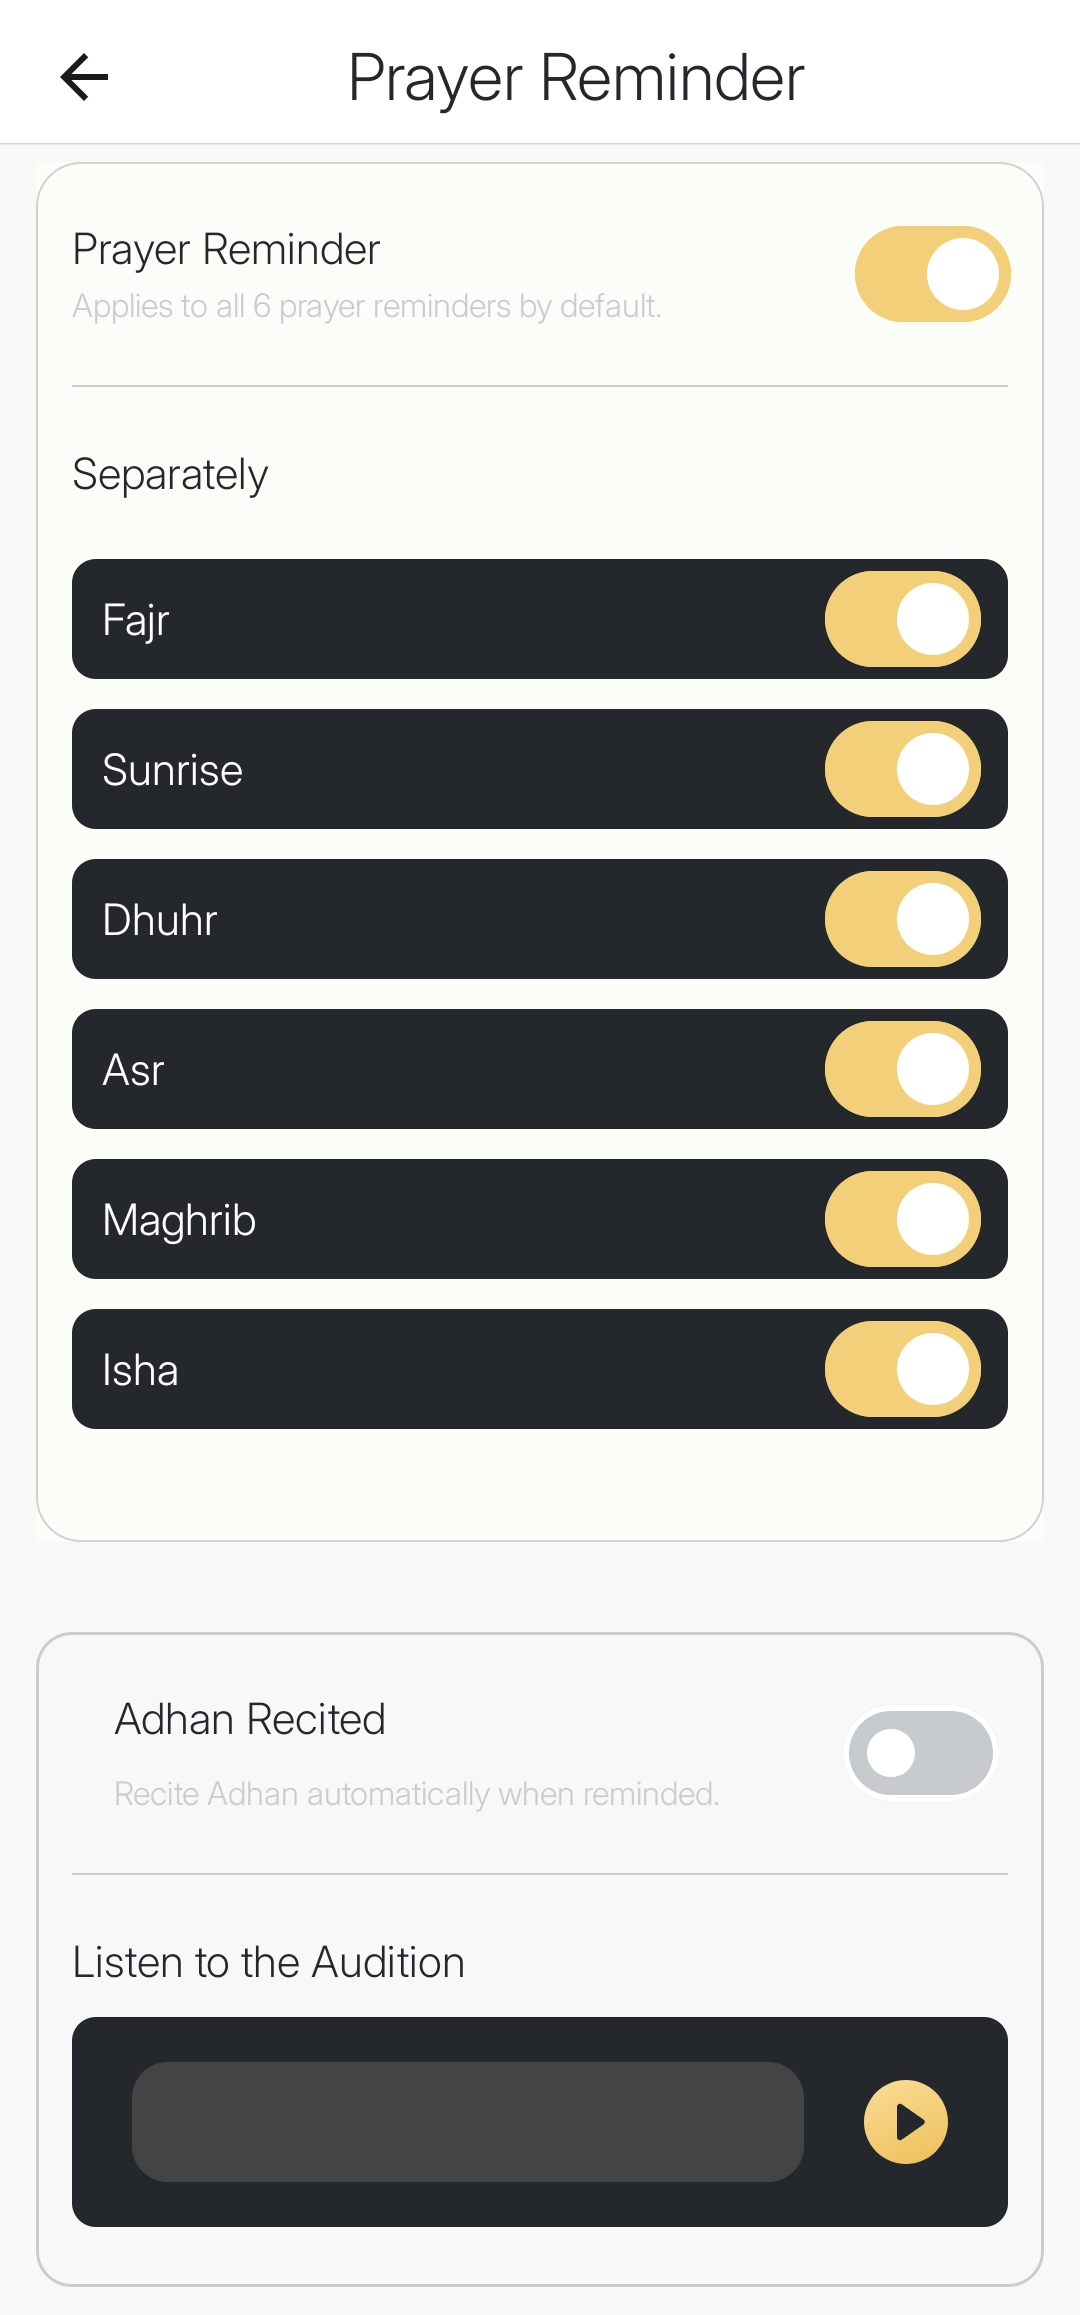This screenshot has height=2315, width=1080.
Task: Tap the Sunrise row label
Action: [x=172, y=770]
